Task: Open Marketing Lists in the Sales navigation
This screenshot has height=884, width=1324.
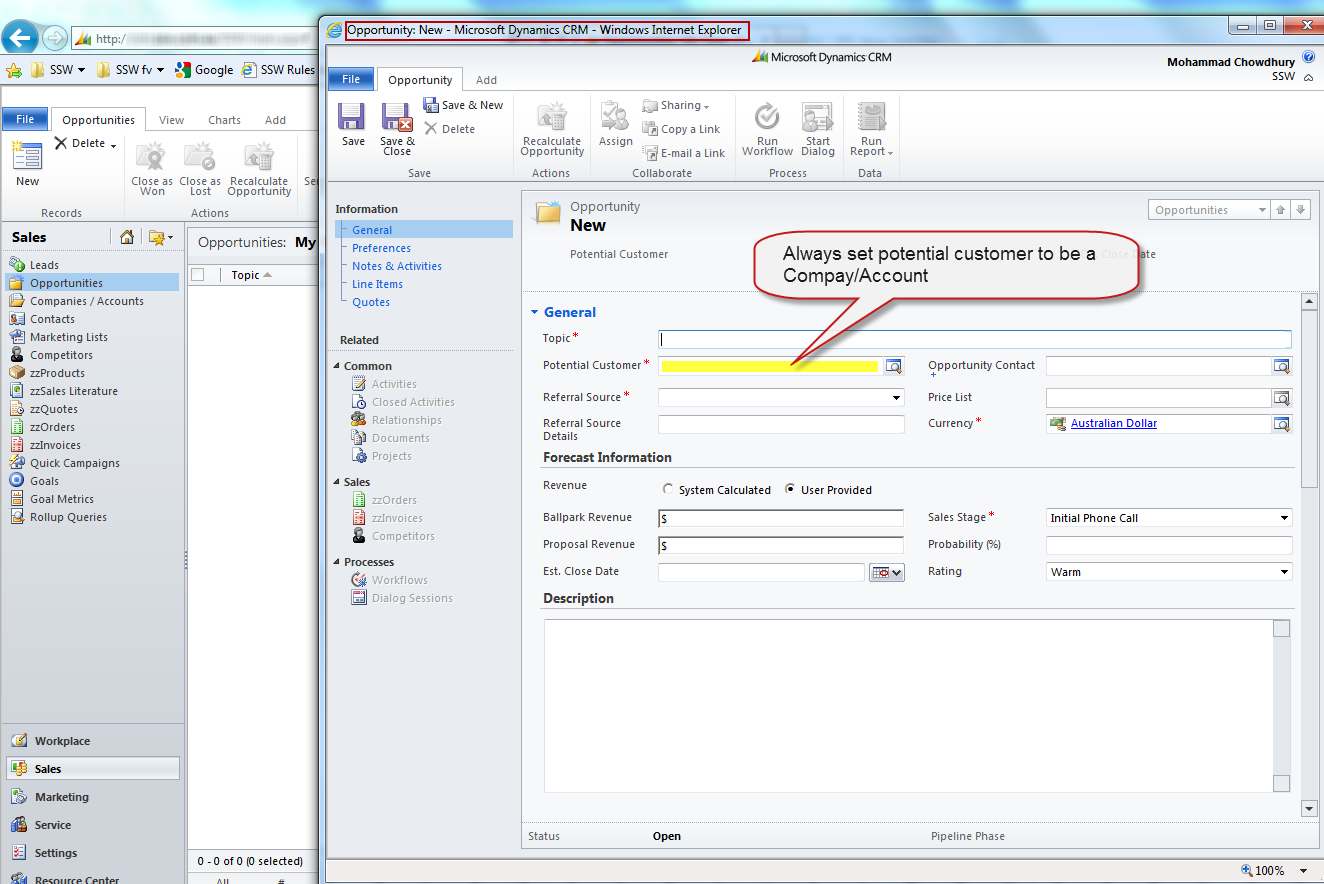Action: 68,337
